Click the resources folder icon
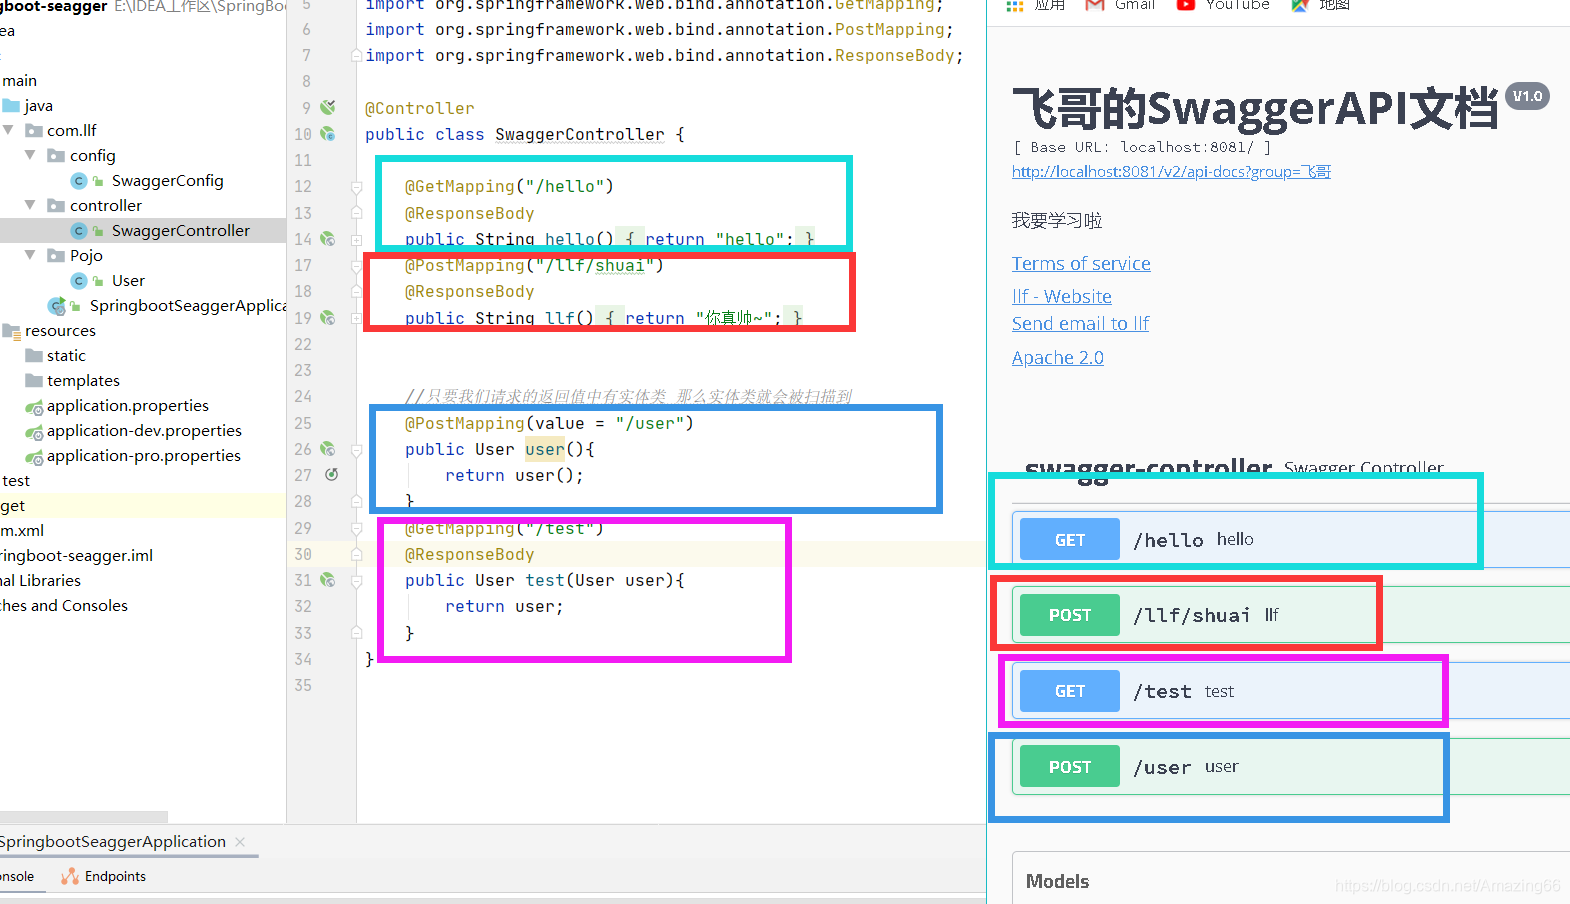The width and height of the screenshot is (1570, 904). 11,331
